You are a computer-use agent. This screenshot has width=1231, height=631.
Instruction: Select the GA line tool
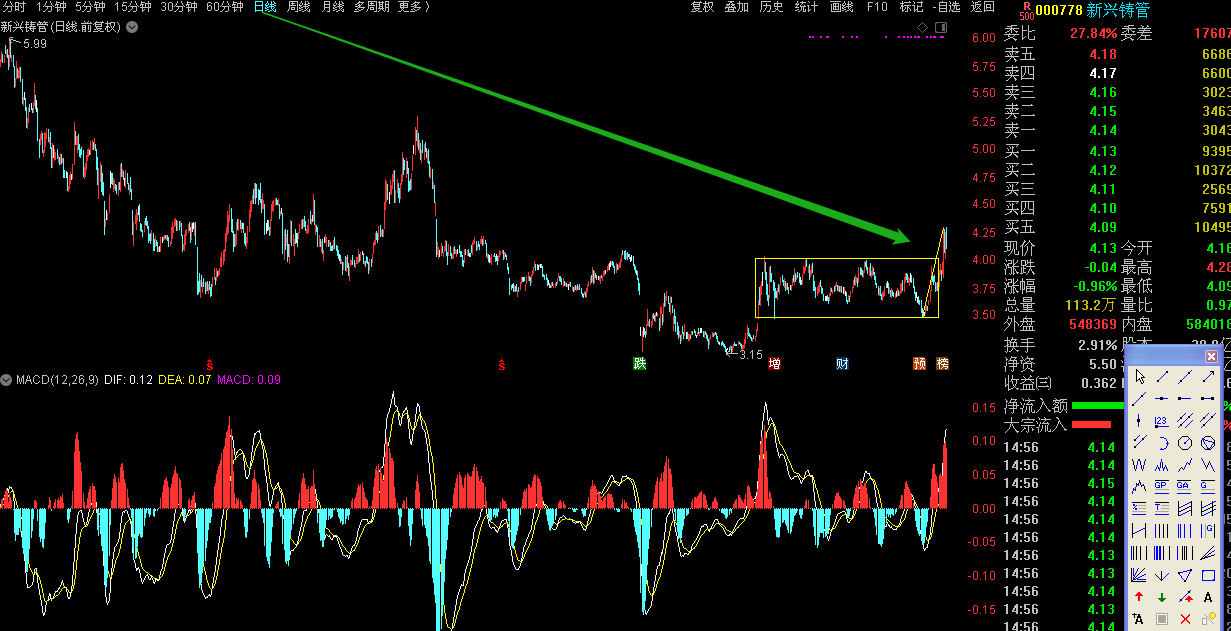[x=1185, y=486]
